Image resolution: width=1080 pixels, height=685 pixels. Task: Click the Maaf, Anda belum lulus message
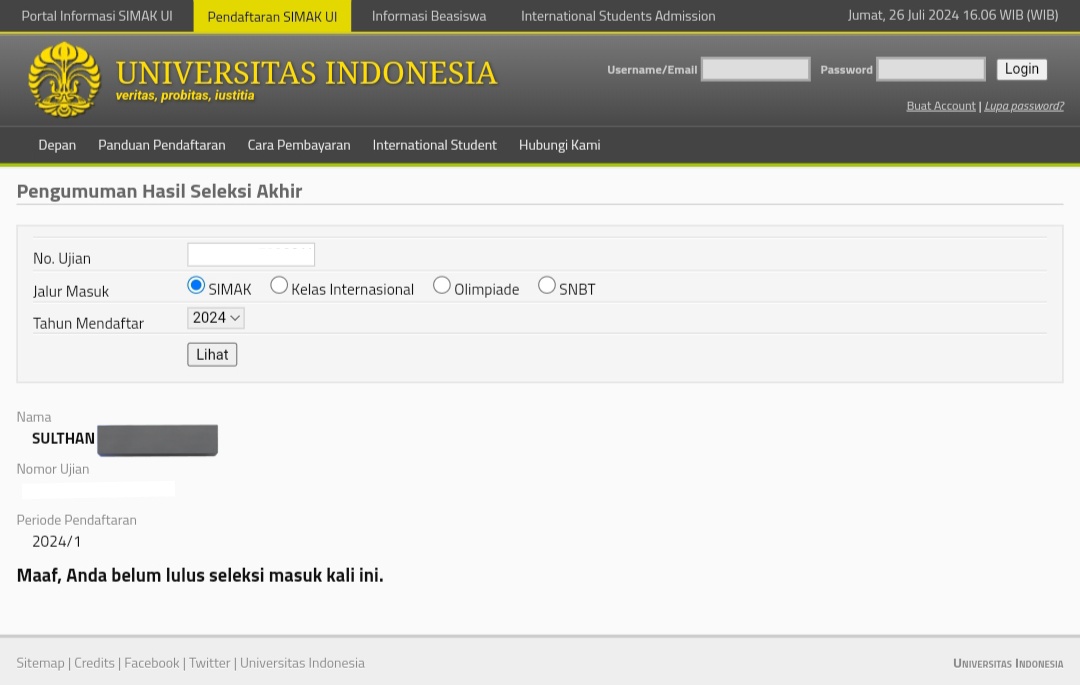pyautogui.click(x=200, y=575)
